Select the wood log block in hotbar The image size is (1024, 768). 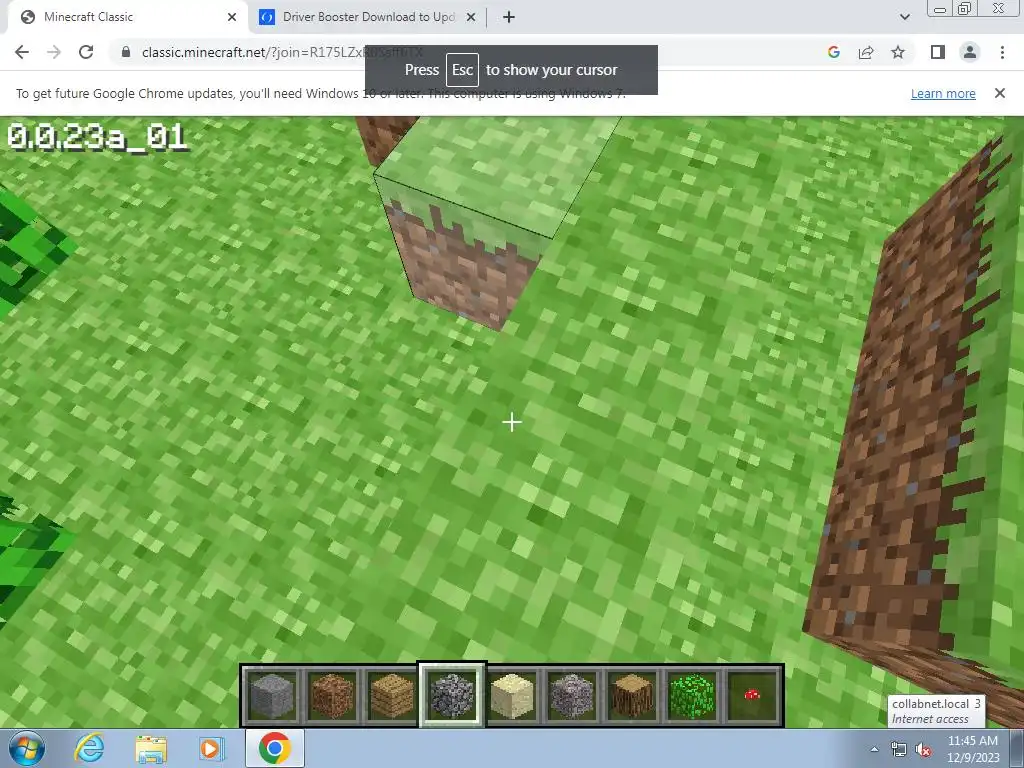pyautogui.click(x=632, y=696)
